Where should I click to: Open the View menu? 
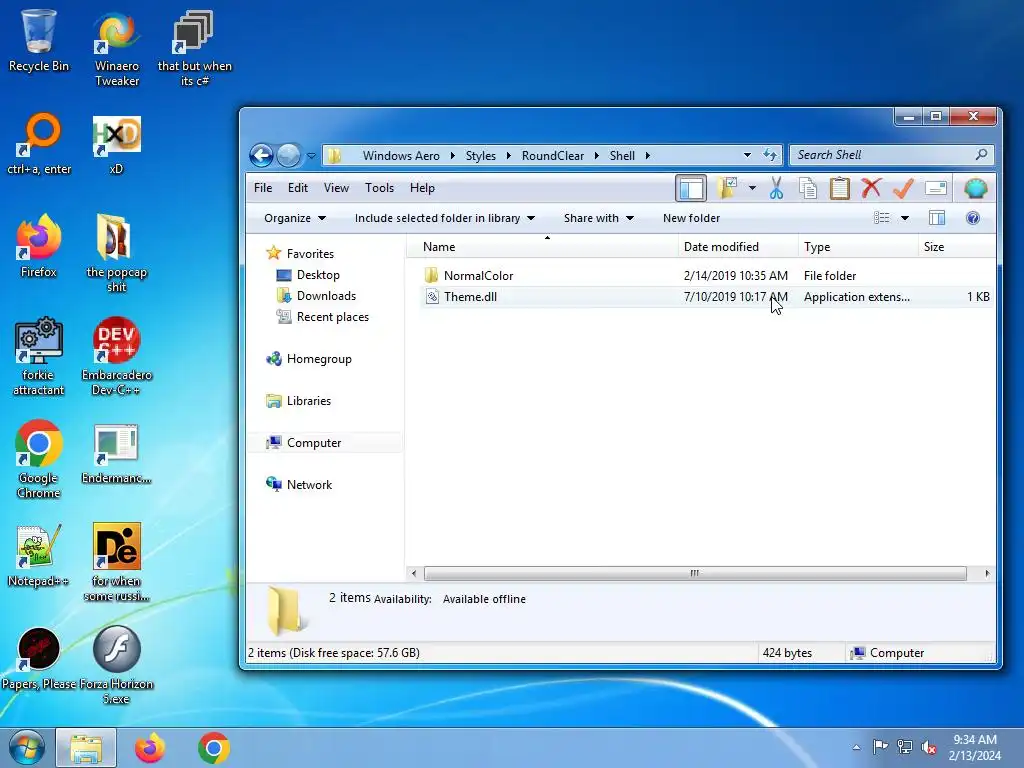(x=336, y=188)
